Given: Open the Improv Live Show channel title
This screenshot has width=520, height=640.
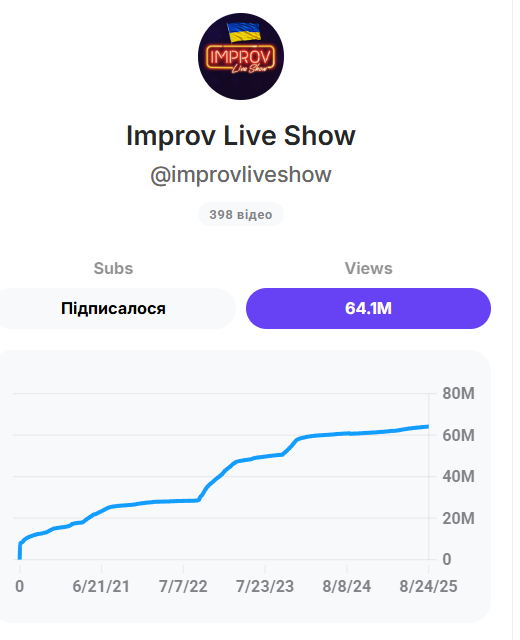Looking at the screenshot, I should tap(241, 136).
